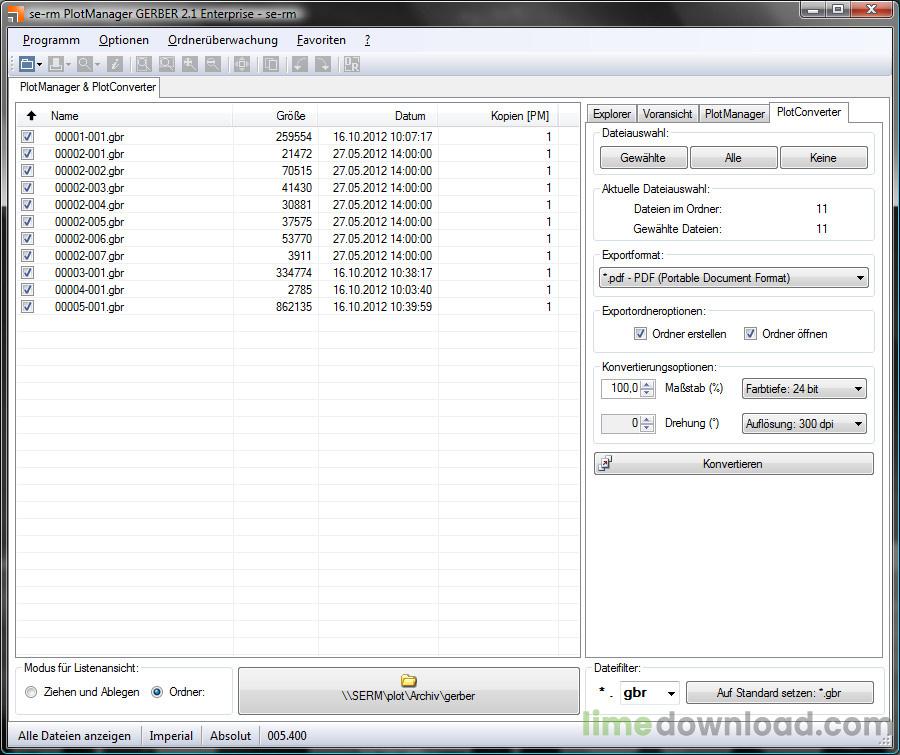Viewport: 900px width, 755px height.
Task: Click the print toolbar icon
Action: pyautogui.click(x=56, y=64)
